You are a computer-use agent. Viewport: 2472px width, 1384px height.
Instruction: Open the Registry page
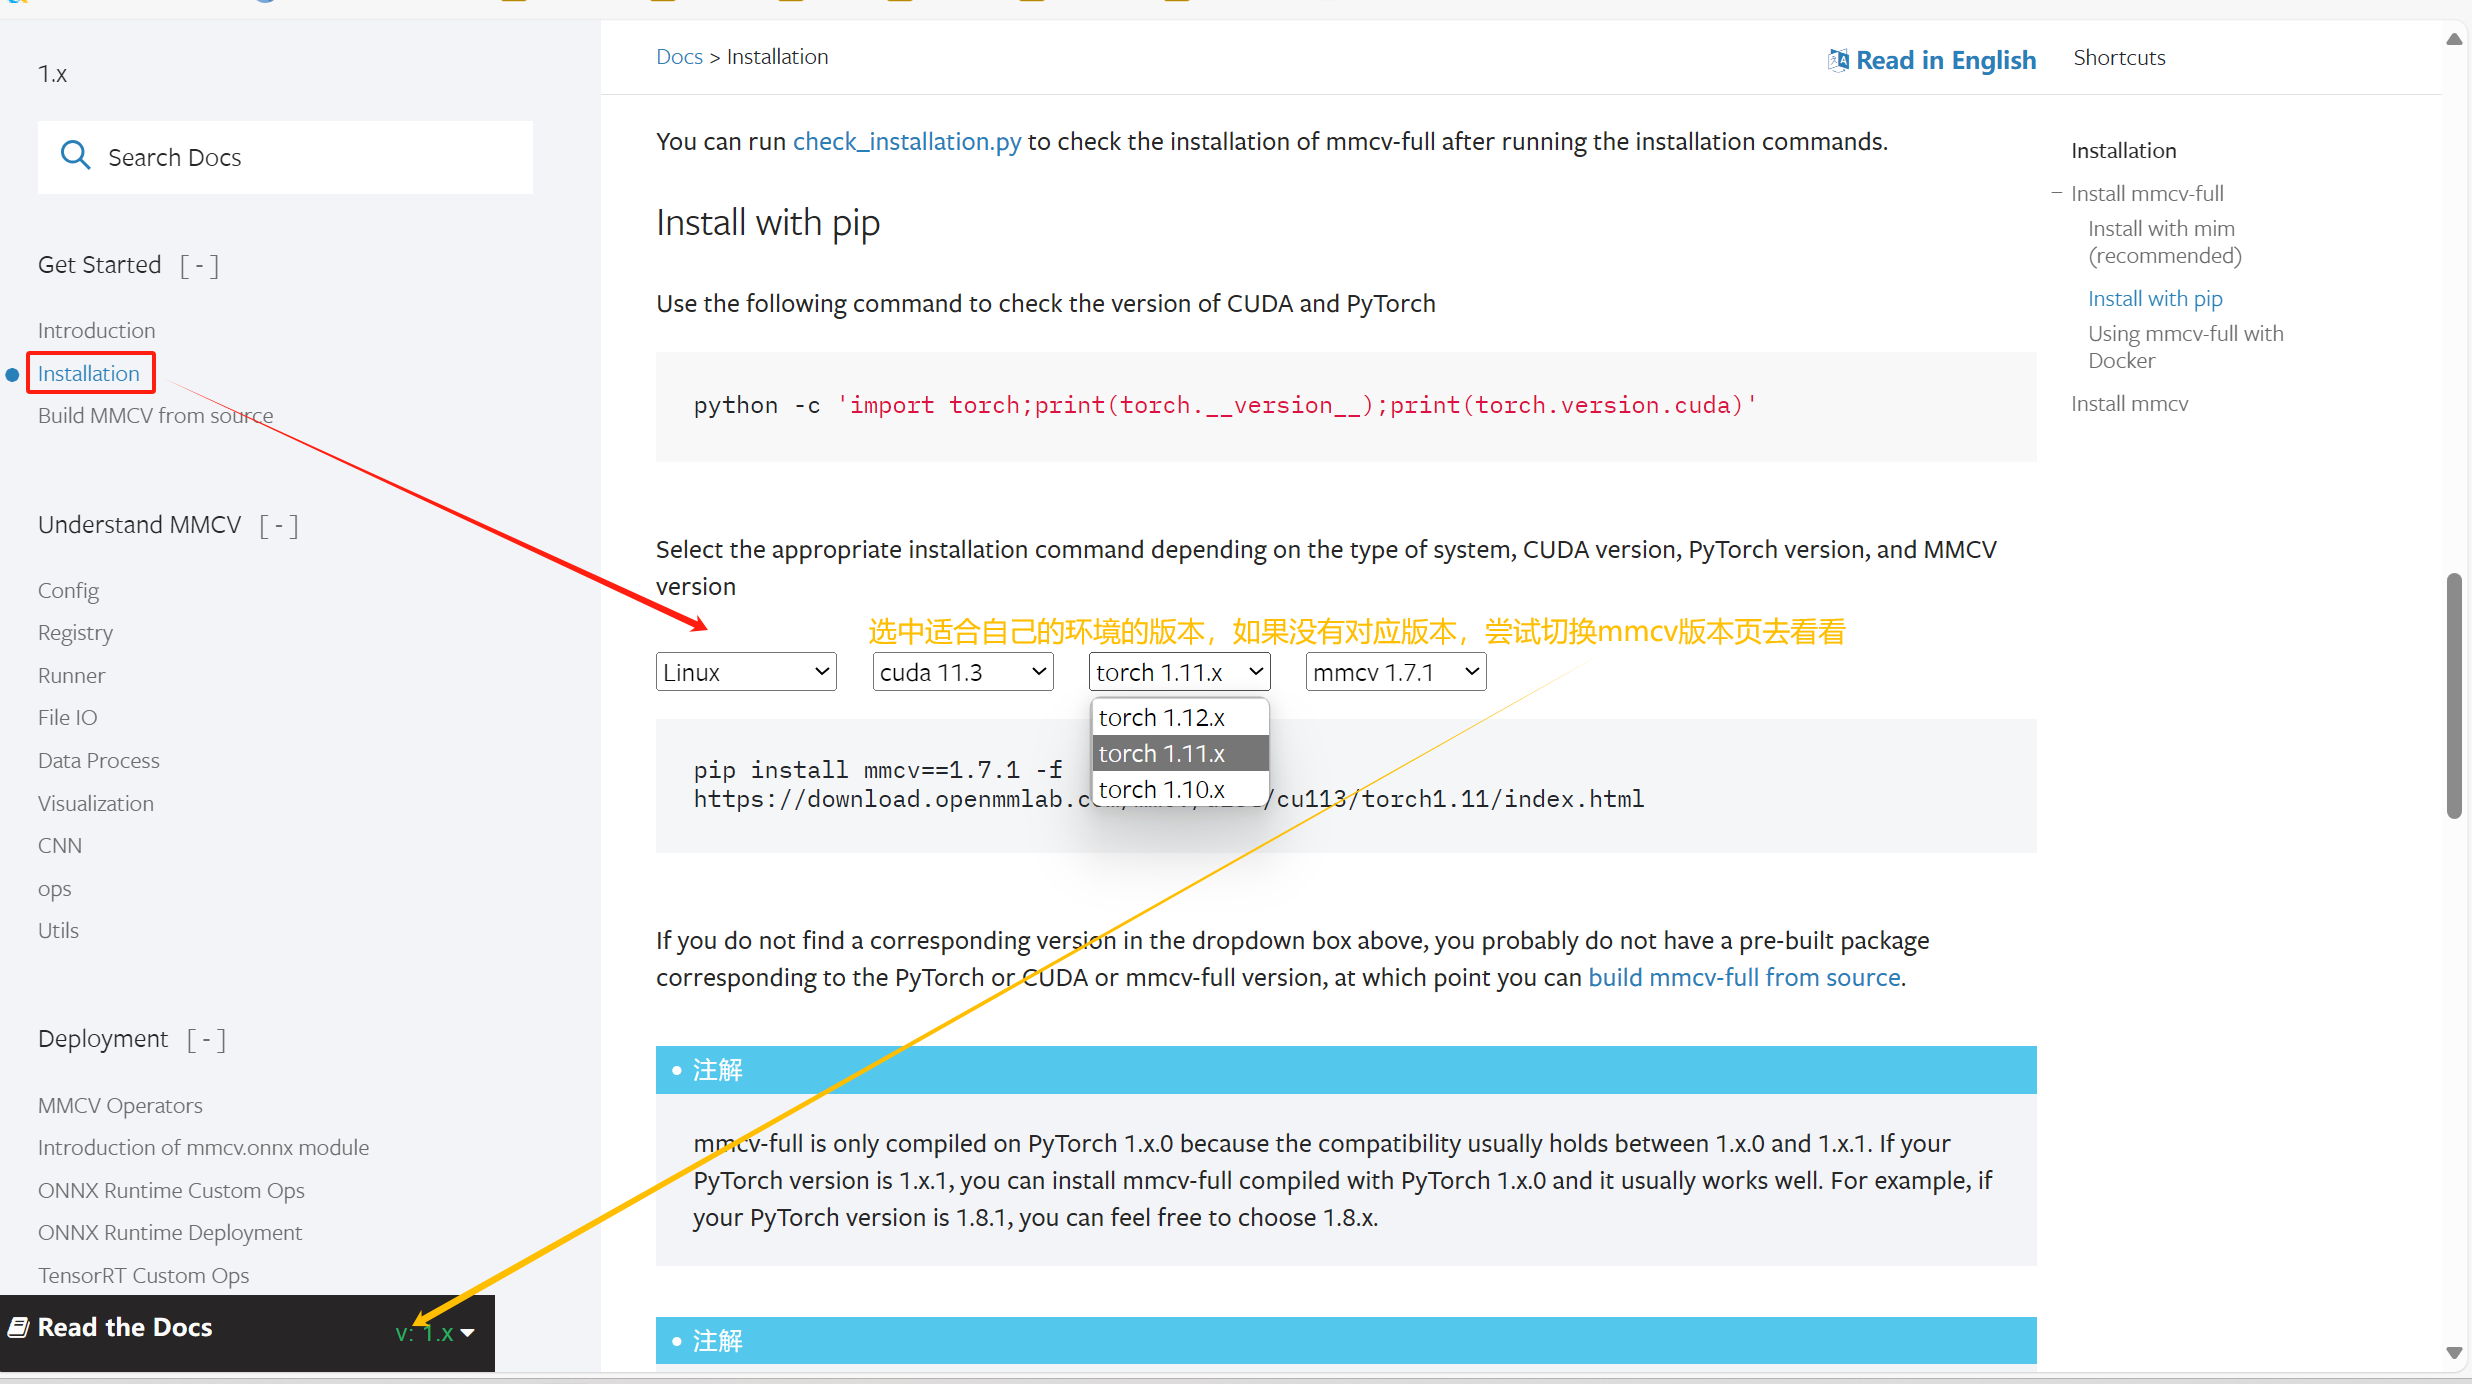point(75,632)
